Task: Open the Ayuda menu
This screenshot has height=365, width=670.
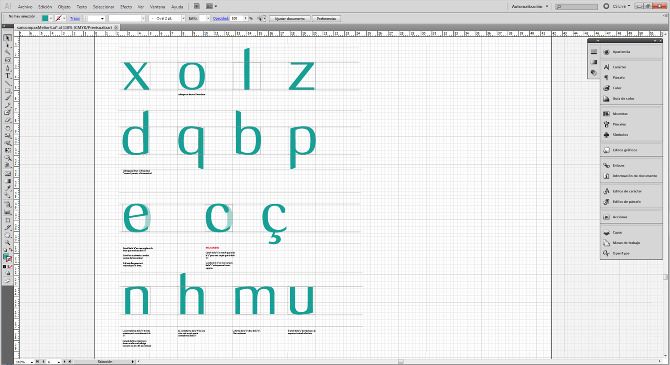Action: [x=177, y=7]
